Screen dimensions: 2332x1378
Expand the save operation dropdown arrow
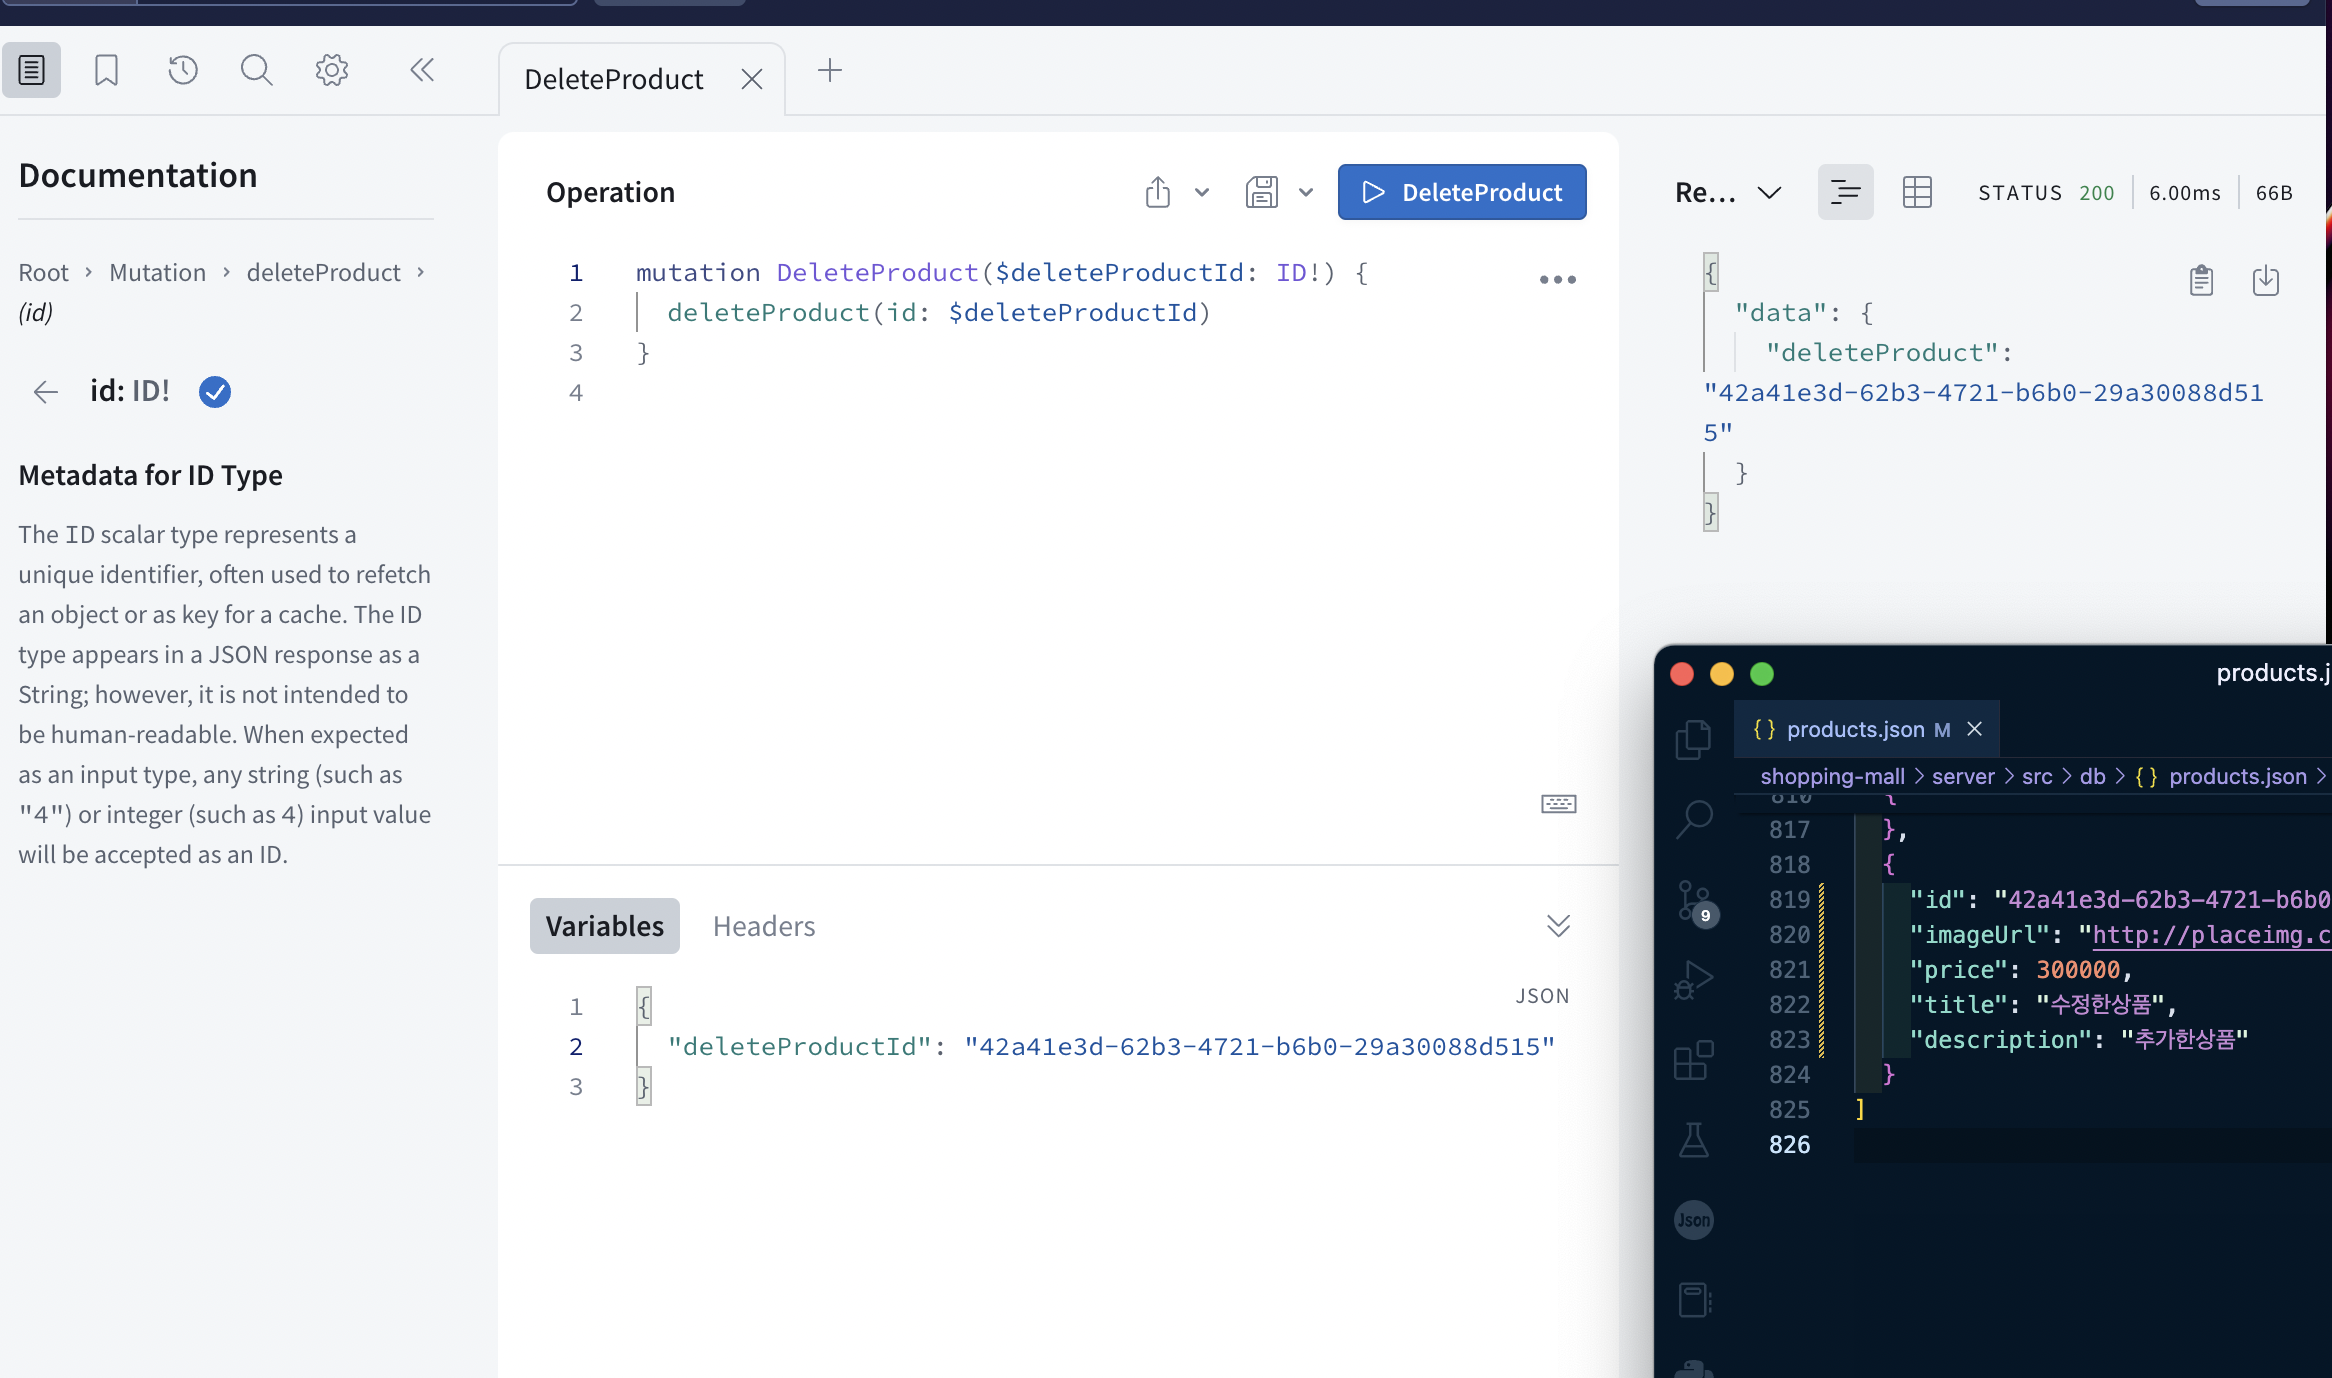pos(1306,192)
